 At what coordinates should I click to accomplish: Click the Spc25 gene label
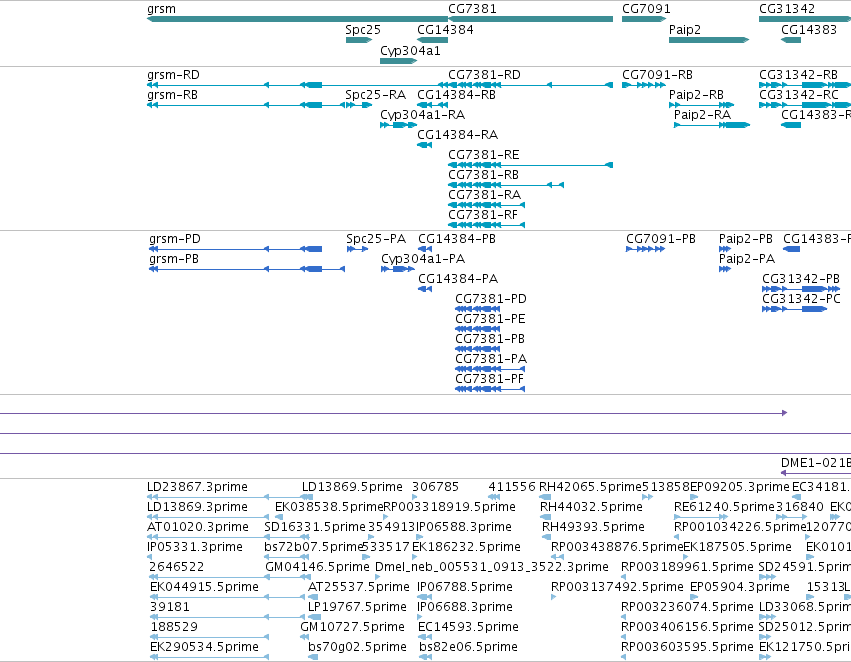363,30
